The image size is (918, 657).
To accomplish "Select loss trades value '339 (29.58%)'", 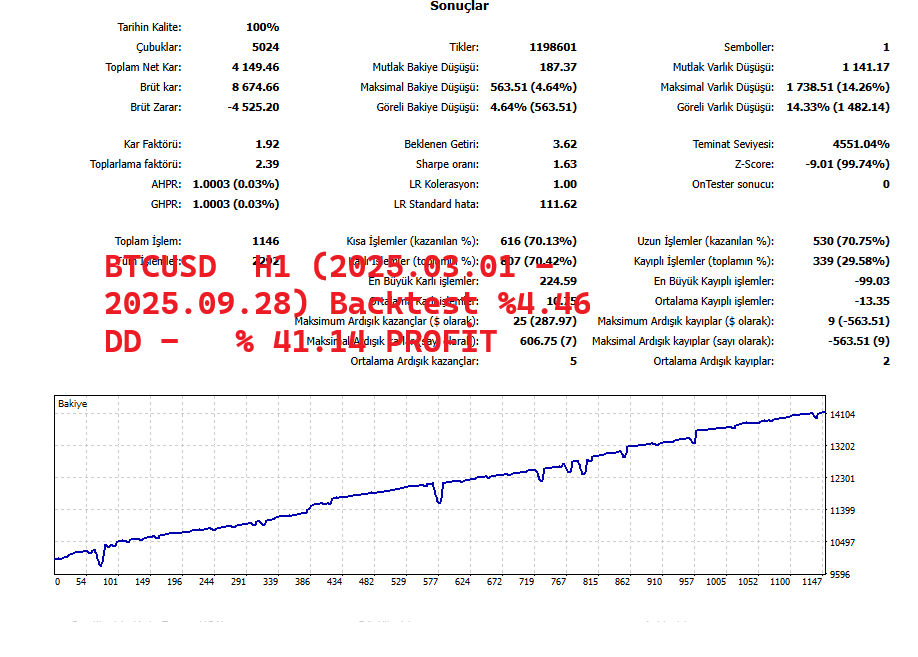I will click(851, 261).
